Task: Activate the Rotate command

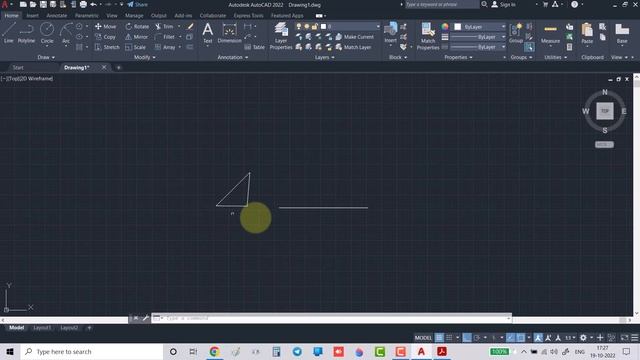Action: [x=137, y=27]
